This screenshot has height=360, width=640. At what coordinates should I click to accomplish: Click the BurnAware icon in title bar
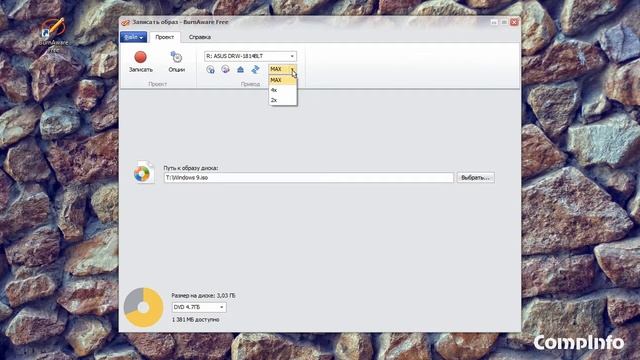(x=126, y=22)
